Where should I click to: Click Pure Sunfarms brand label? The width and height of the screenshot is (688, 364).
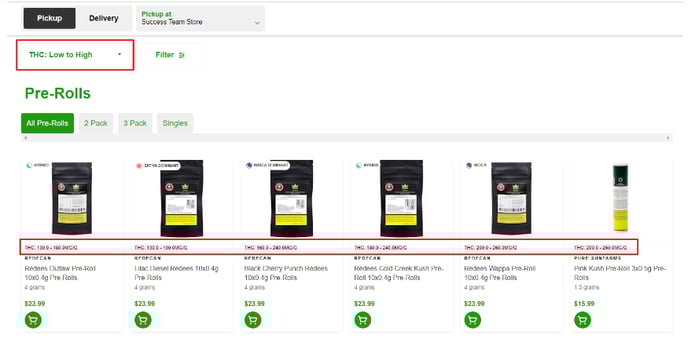598,258
